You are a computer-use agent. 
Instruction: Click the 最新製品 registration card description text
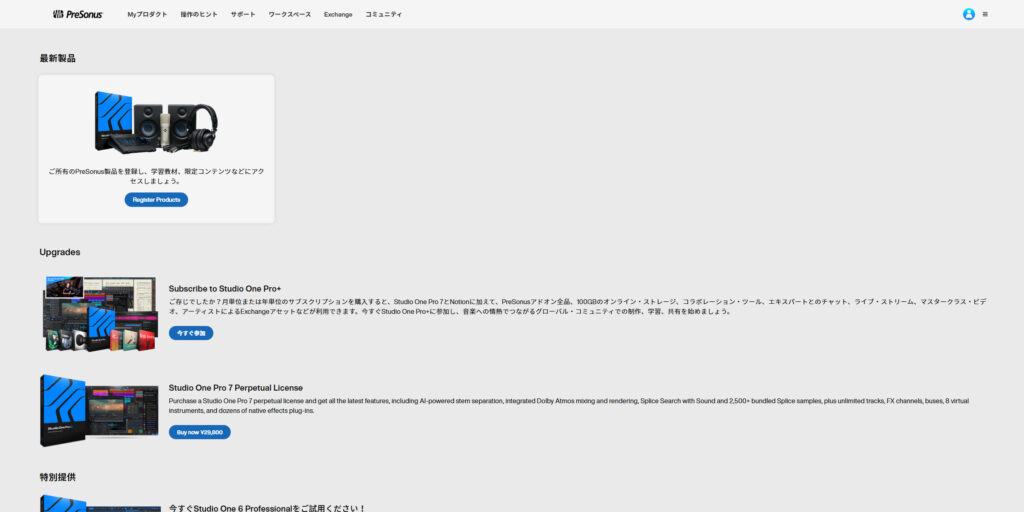[x=156, y=176]
